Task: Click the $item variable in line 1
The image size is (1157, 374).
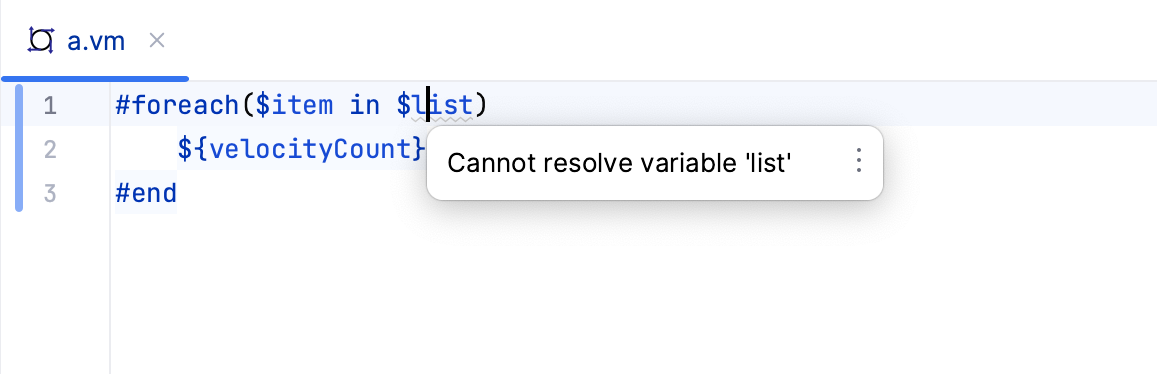Action: 294,105
